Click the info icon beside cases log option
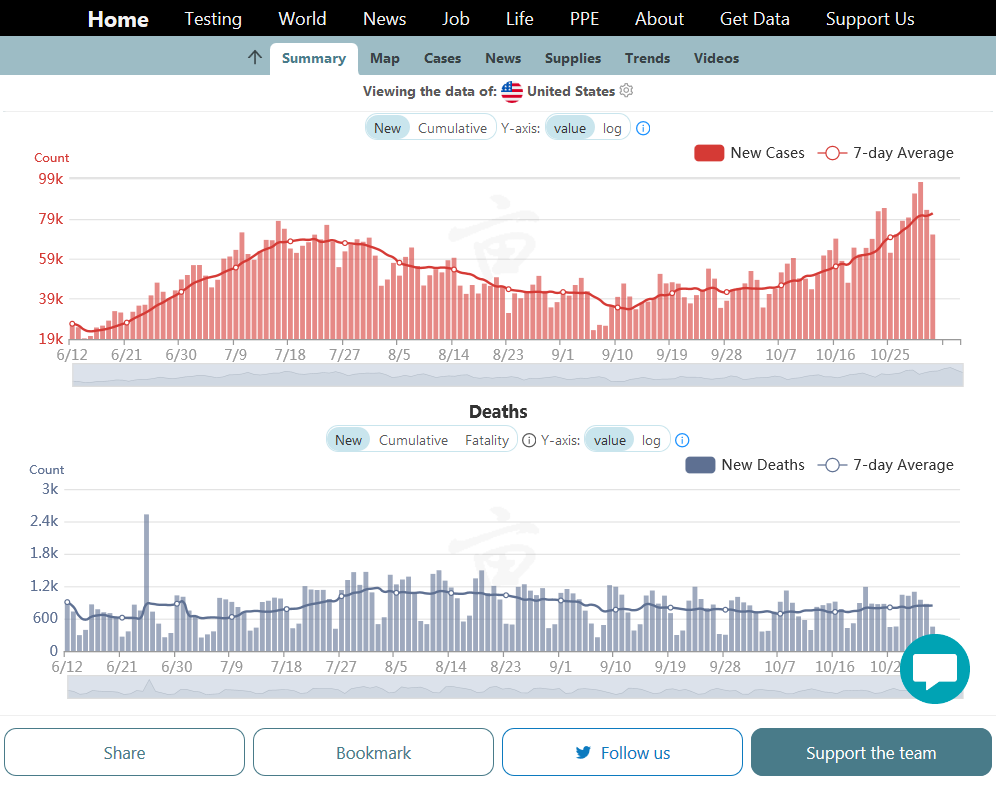Screen dimensions: 996x788 click(643, 128)
